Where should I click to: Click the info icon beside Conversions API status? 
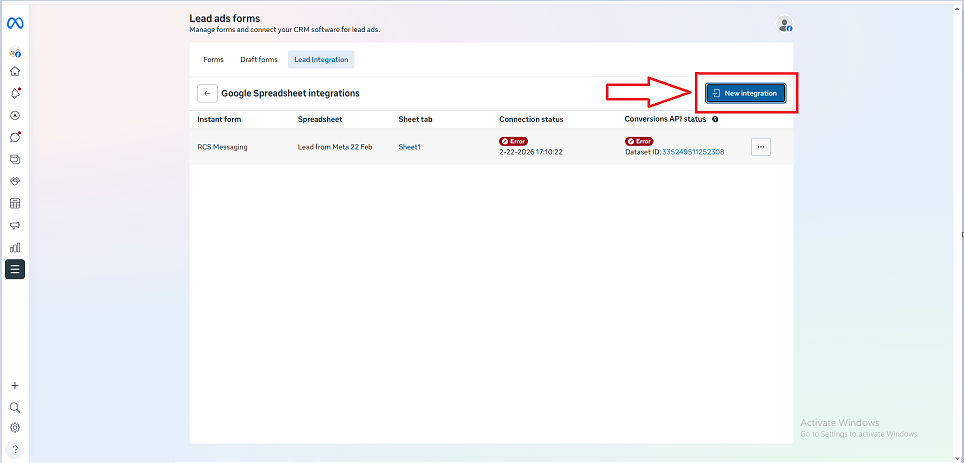tap(715, 119)
